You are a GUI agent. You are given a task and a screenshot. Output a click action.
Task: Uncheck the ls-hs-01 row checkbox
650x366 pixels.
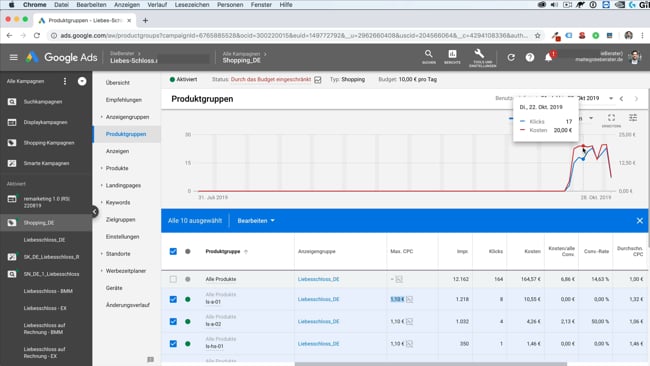point(173,344)
